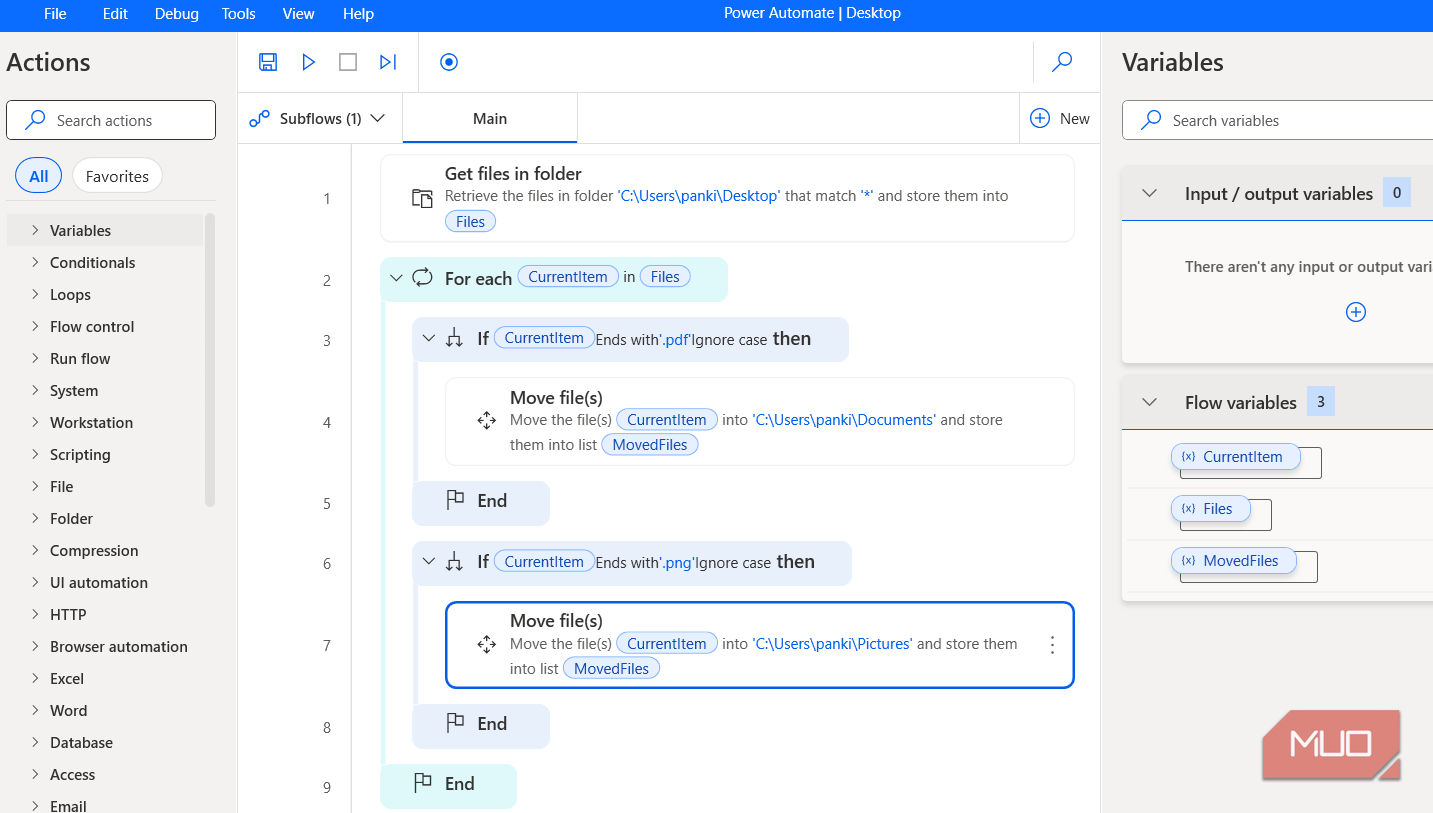Click the Subflows icon

coord(260,118)
